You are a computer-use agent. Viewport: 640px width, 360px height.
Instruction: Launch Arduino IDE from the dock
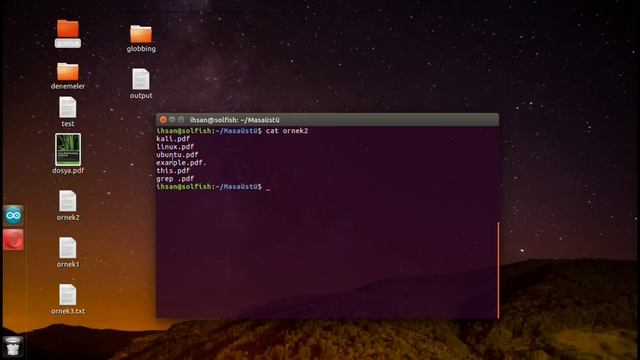click(13, 216)
